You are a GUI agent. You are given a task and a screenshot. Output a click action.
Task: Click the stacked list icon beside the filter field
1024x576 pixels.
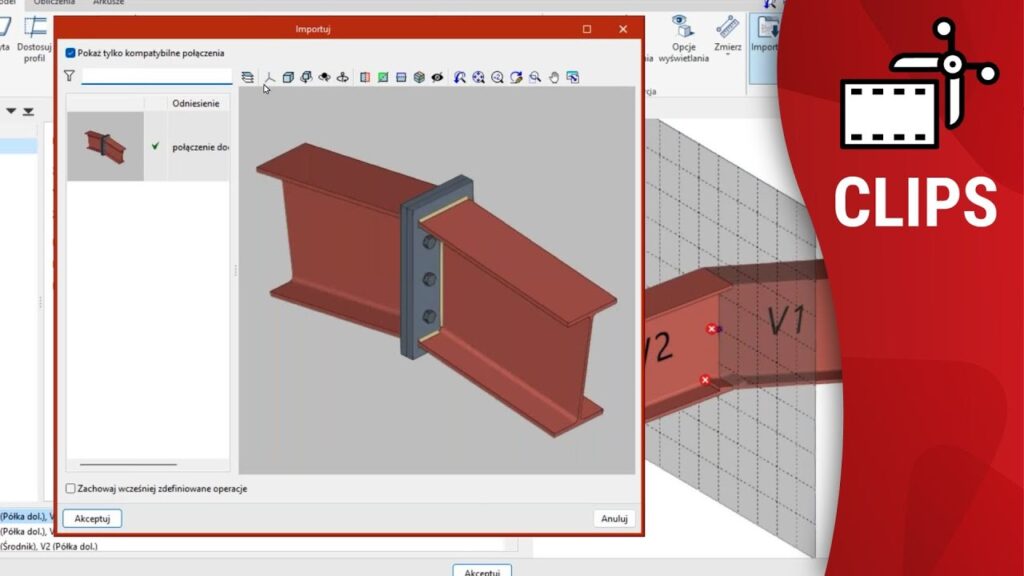pos(248,77)
